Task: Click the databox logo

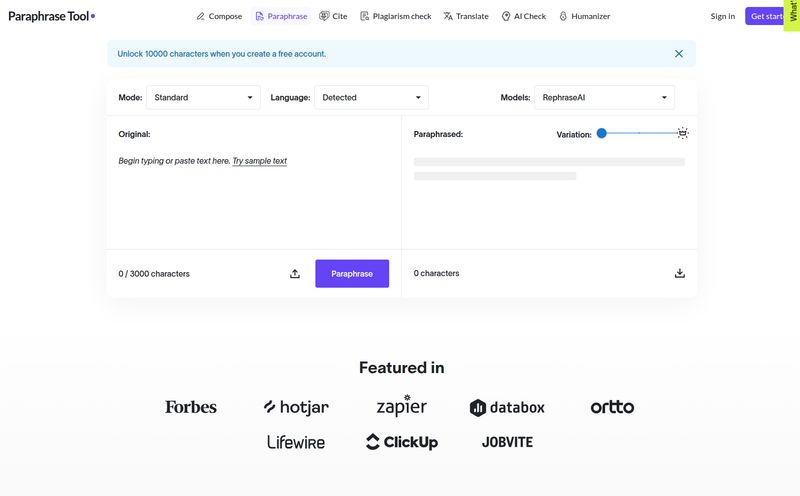Action: [507, 407]
